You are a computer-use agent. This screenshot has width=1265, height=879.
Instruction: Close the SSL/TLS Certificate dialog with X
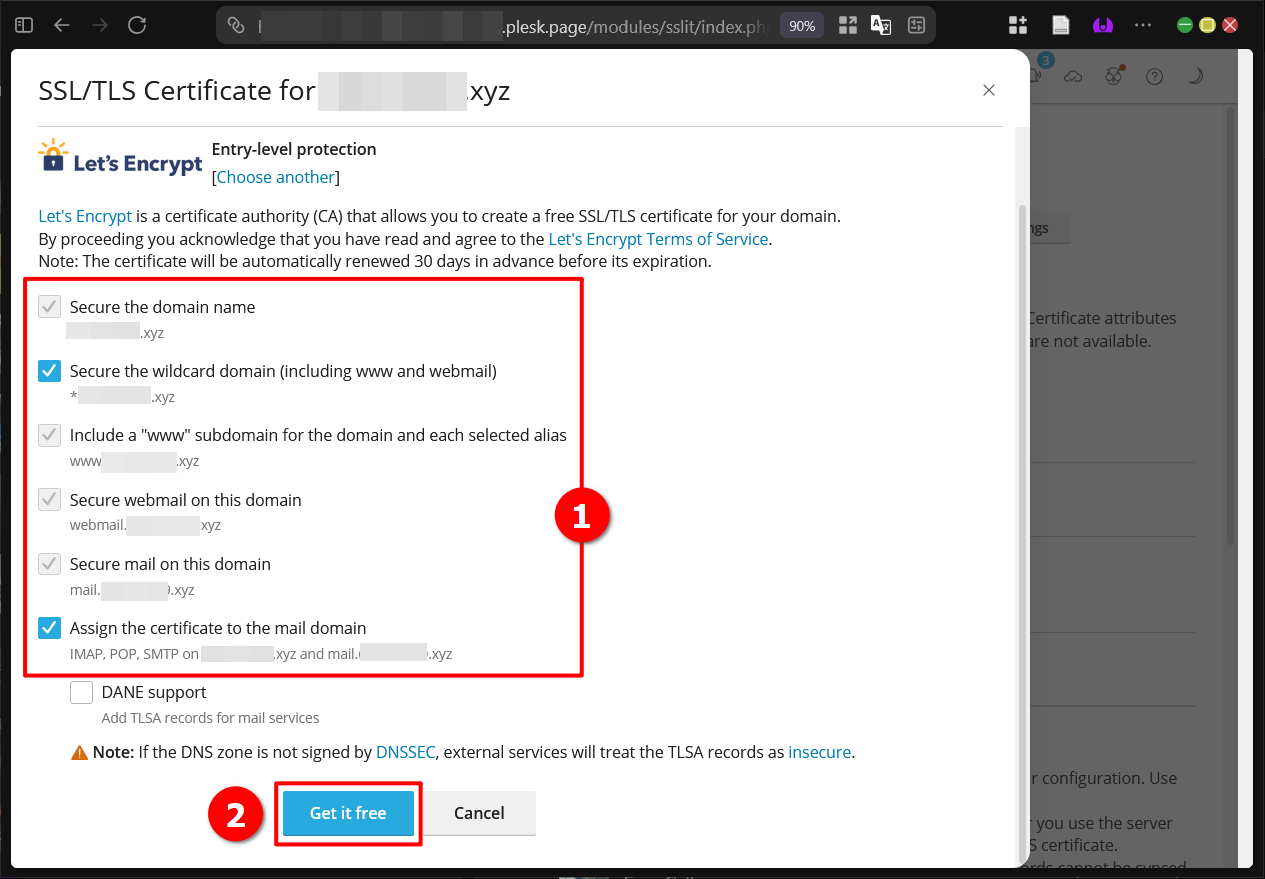coord(989,90)
